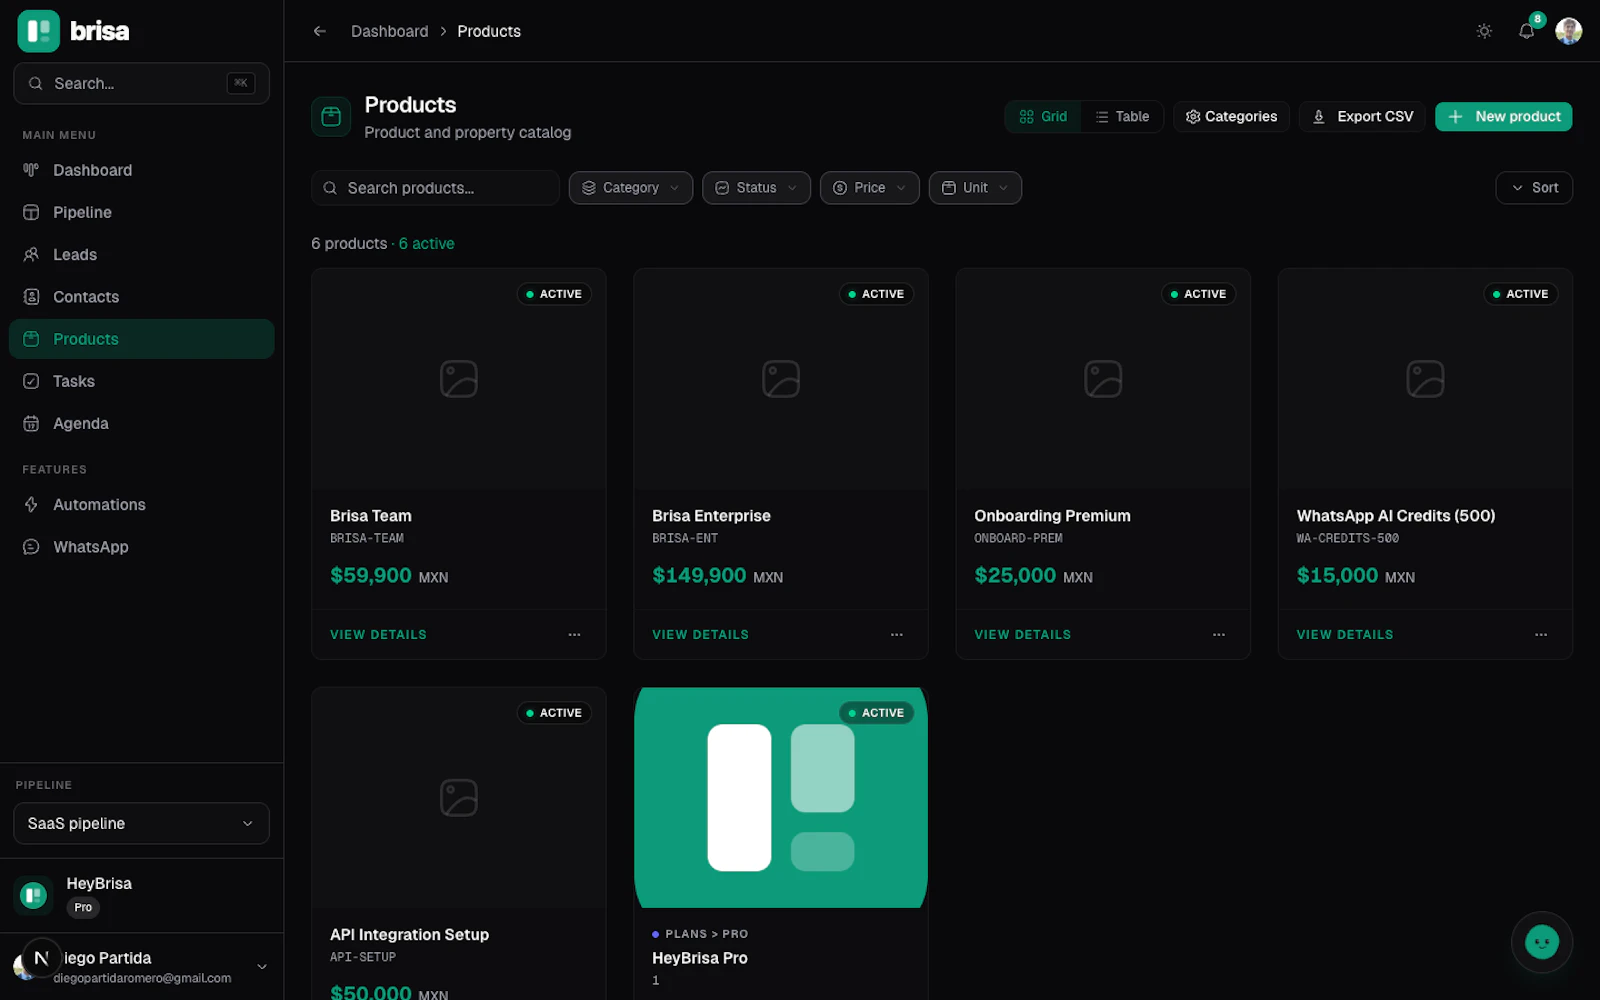This screenshot has height=1000, width=1600.
Task: Click Brisa Team image placeholder
Action: pos(459,379)
